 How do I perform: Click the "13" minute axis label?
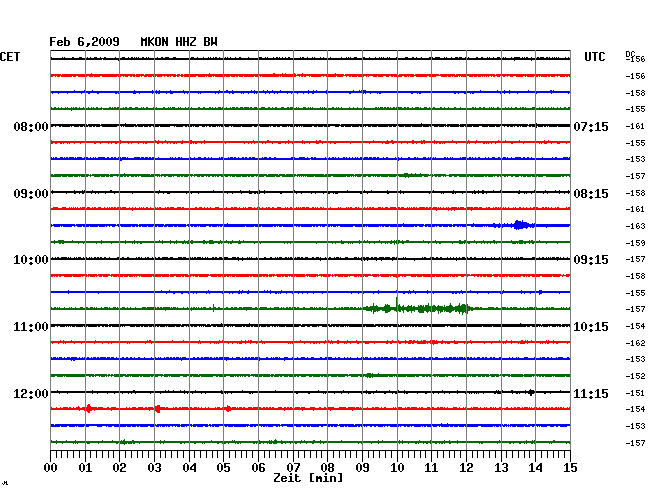pos(501,467)
